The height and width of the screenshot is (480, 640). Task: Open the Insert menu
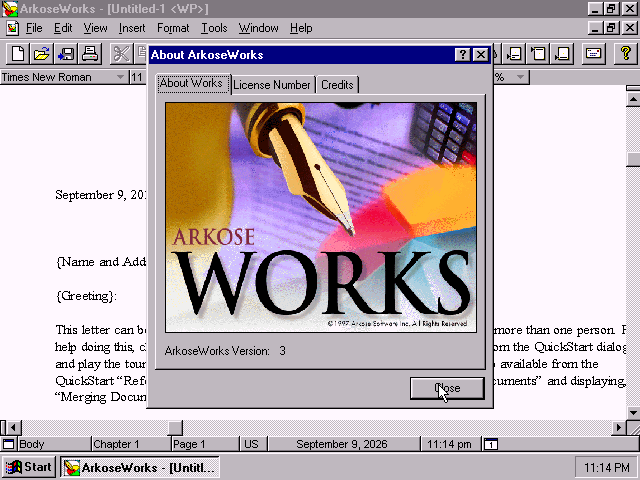132,28
